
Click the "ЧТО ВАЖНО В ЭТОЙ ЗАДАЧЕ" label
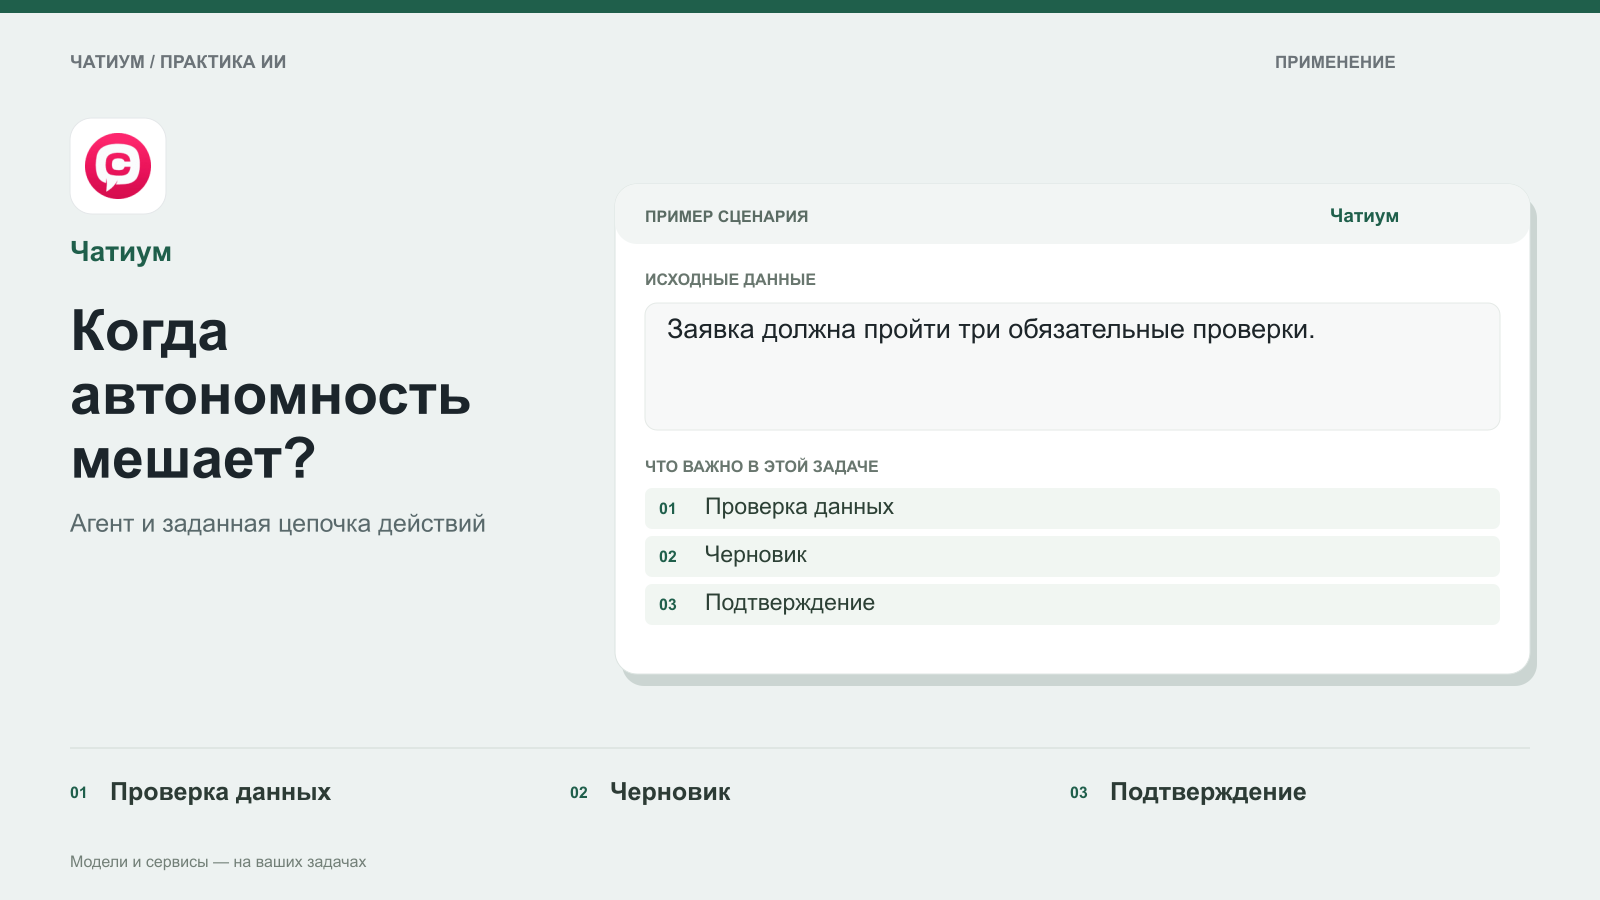pyautogui.click(x=762, y=467)
